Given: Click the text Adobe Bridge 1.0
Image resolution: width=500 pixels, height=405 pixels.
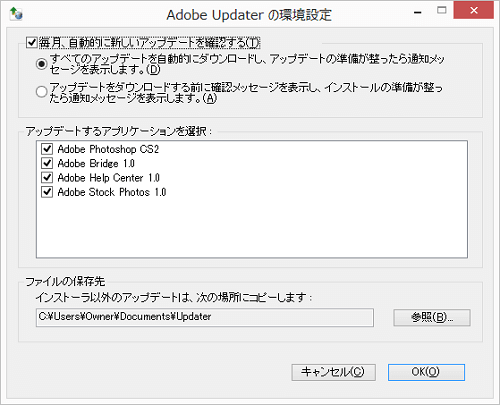Looking at the screenshot, I should 96,163.
